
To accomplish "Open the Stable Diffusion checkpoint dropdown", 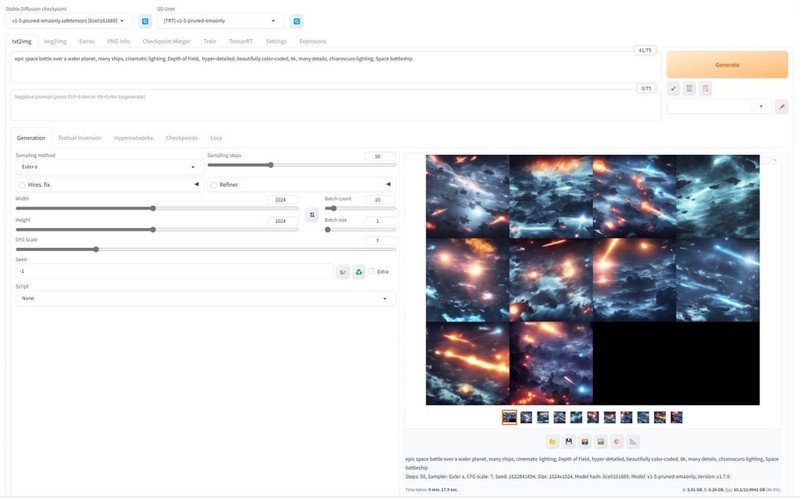I will (68, 20).
